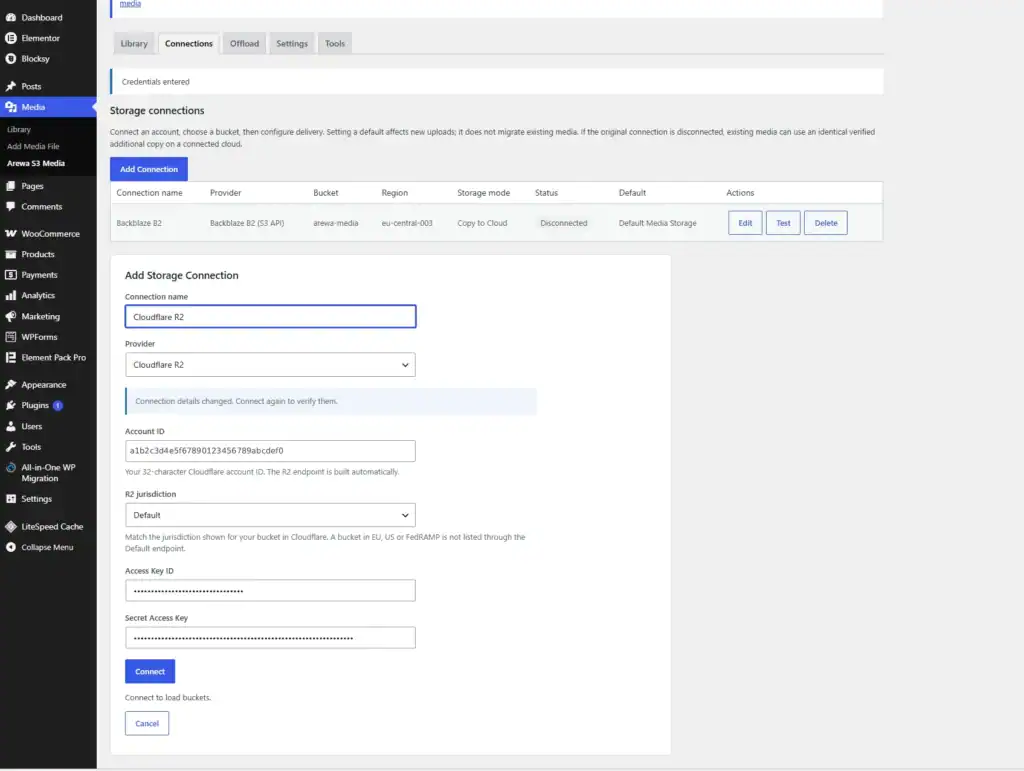Delete the Backblaze B2 connection

826,223
